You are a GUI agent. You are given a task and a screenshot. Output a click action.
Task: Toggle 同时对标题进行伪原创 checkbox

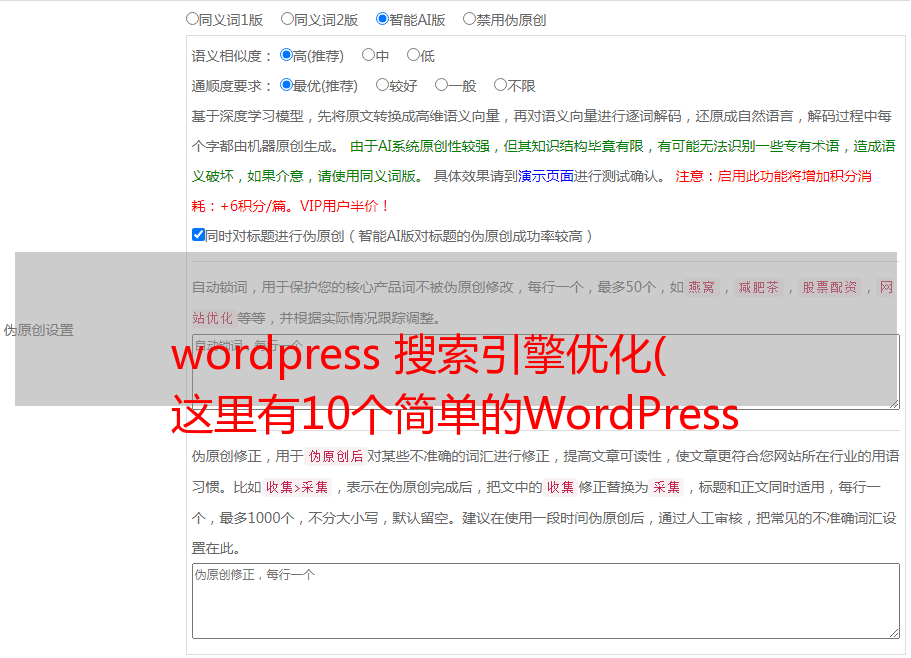tap(198, 235)
